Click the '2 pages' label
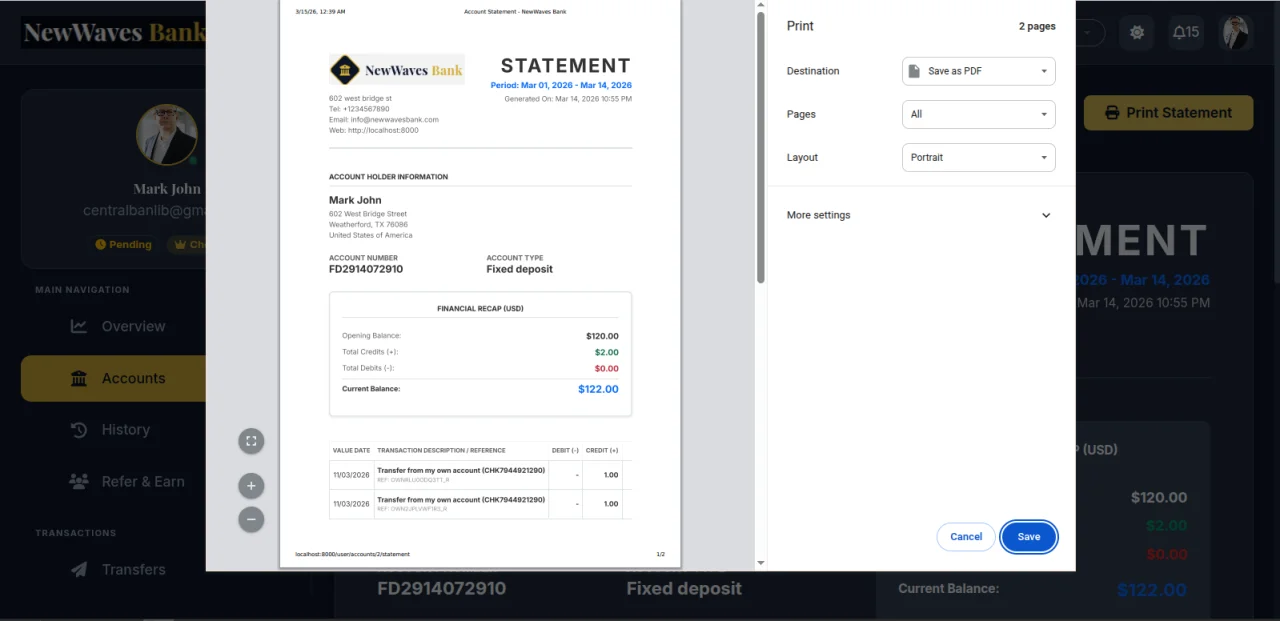The image size is (1280, 621). 1037,26
